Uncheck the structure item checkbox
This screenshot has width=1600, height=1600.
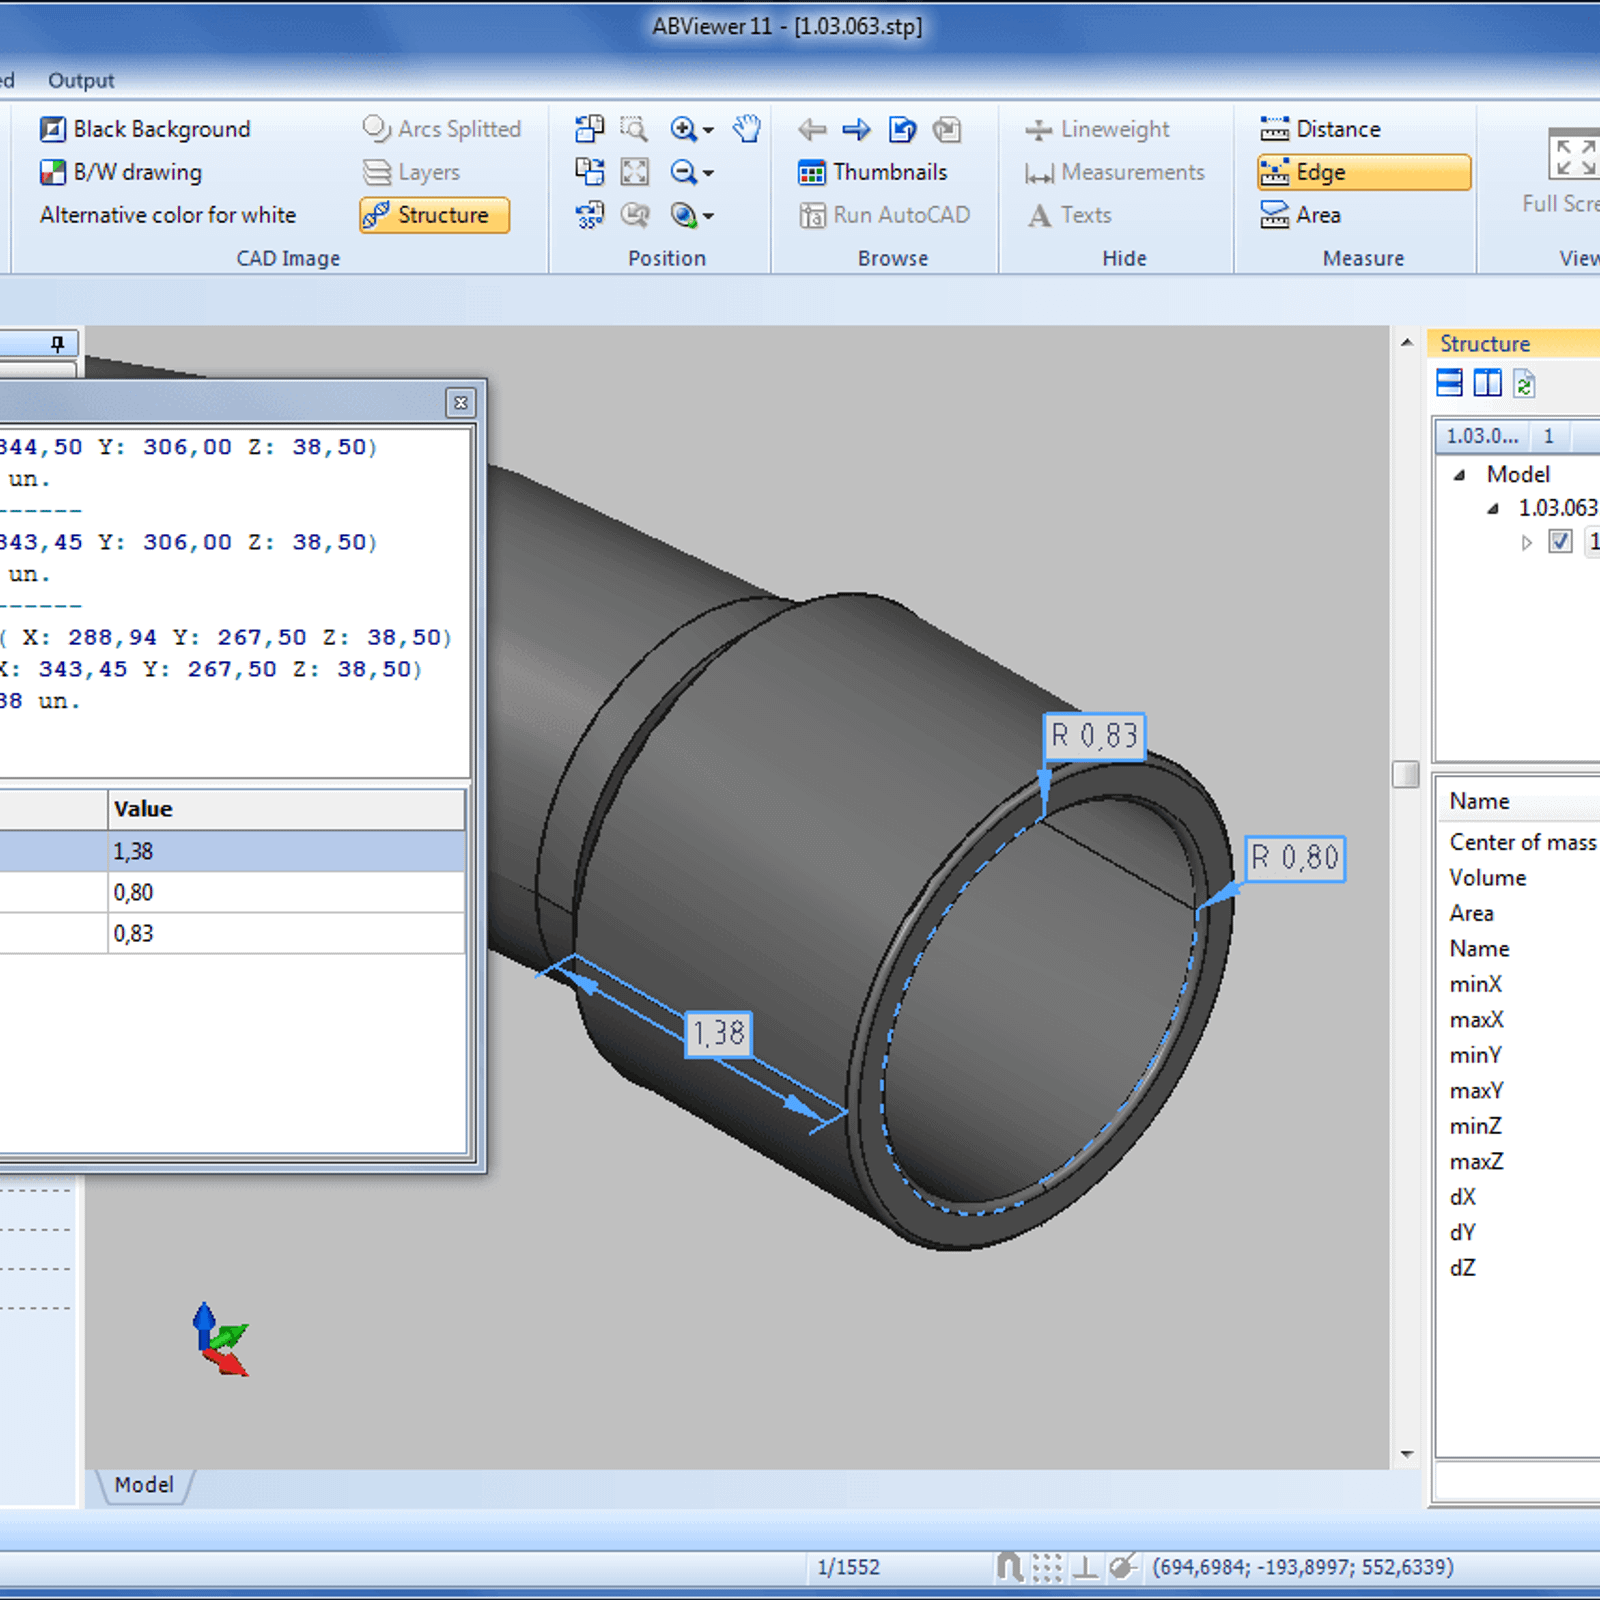pyautogui.click(x=1560, y=542)
